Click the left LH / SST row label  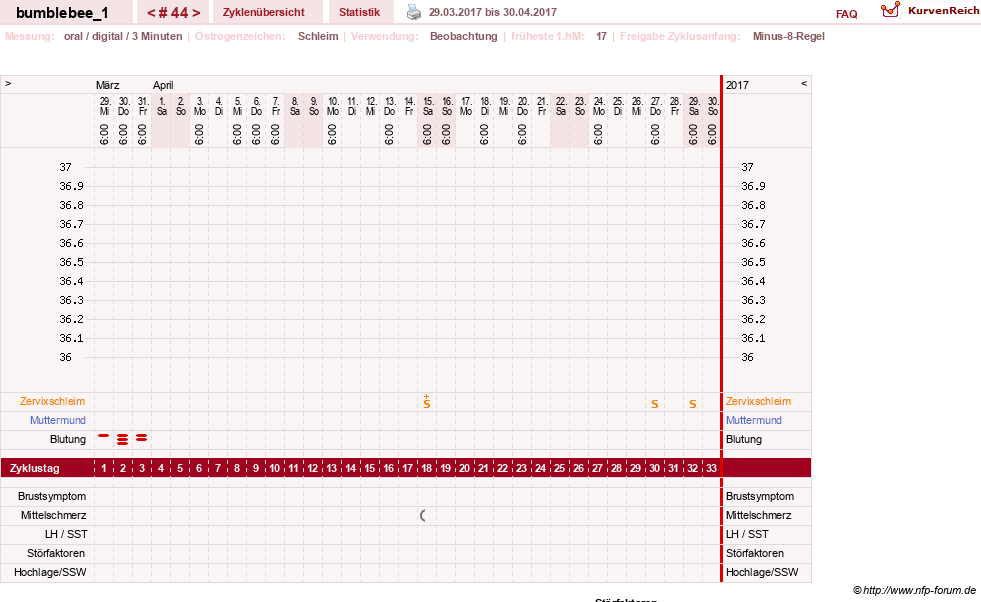pos(66,534)
